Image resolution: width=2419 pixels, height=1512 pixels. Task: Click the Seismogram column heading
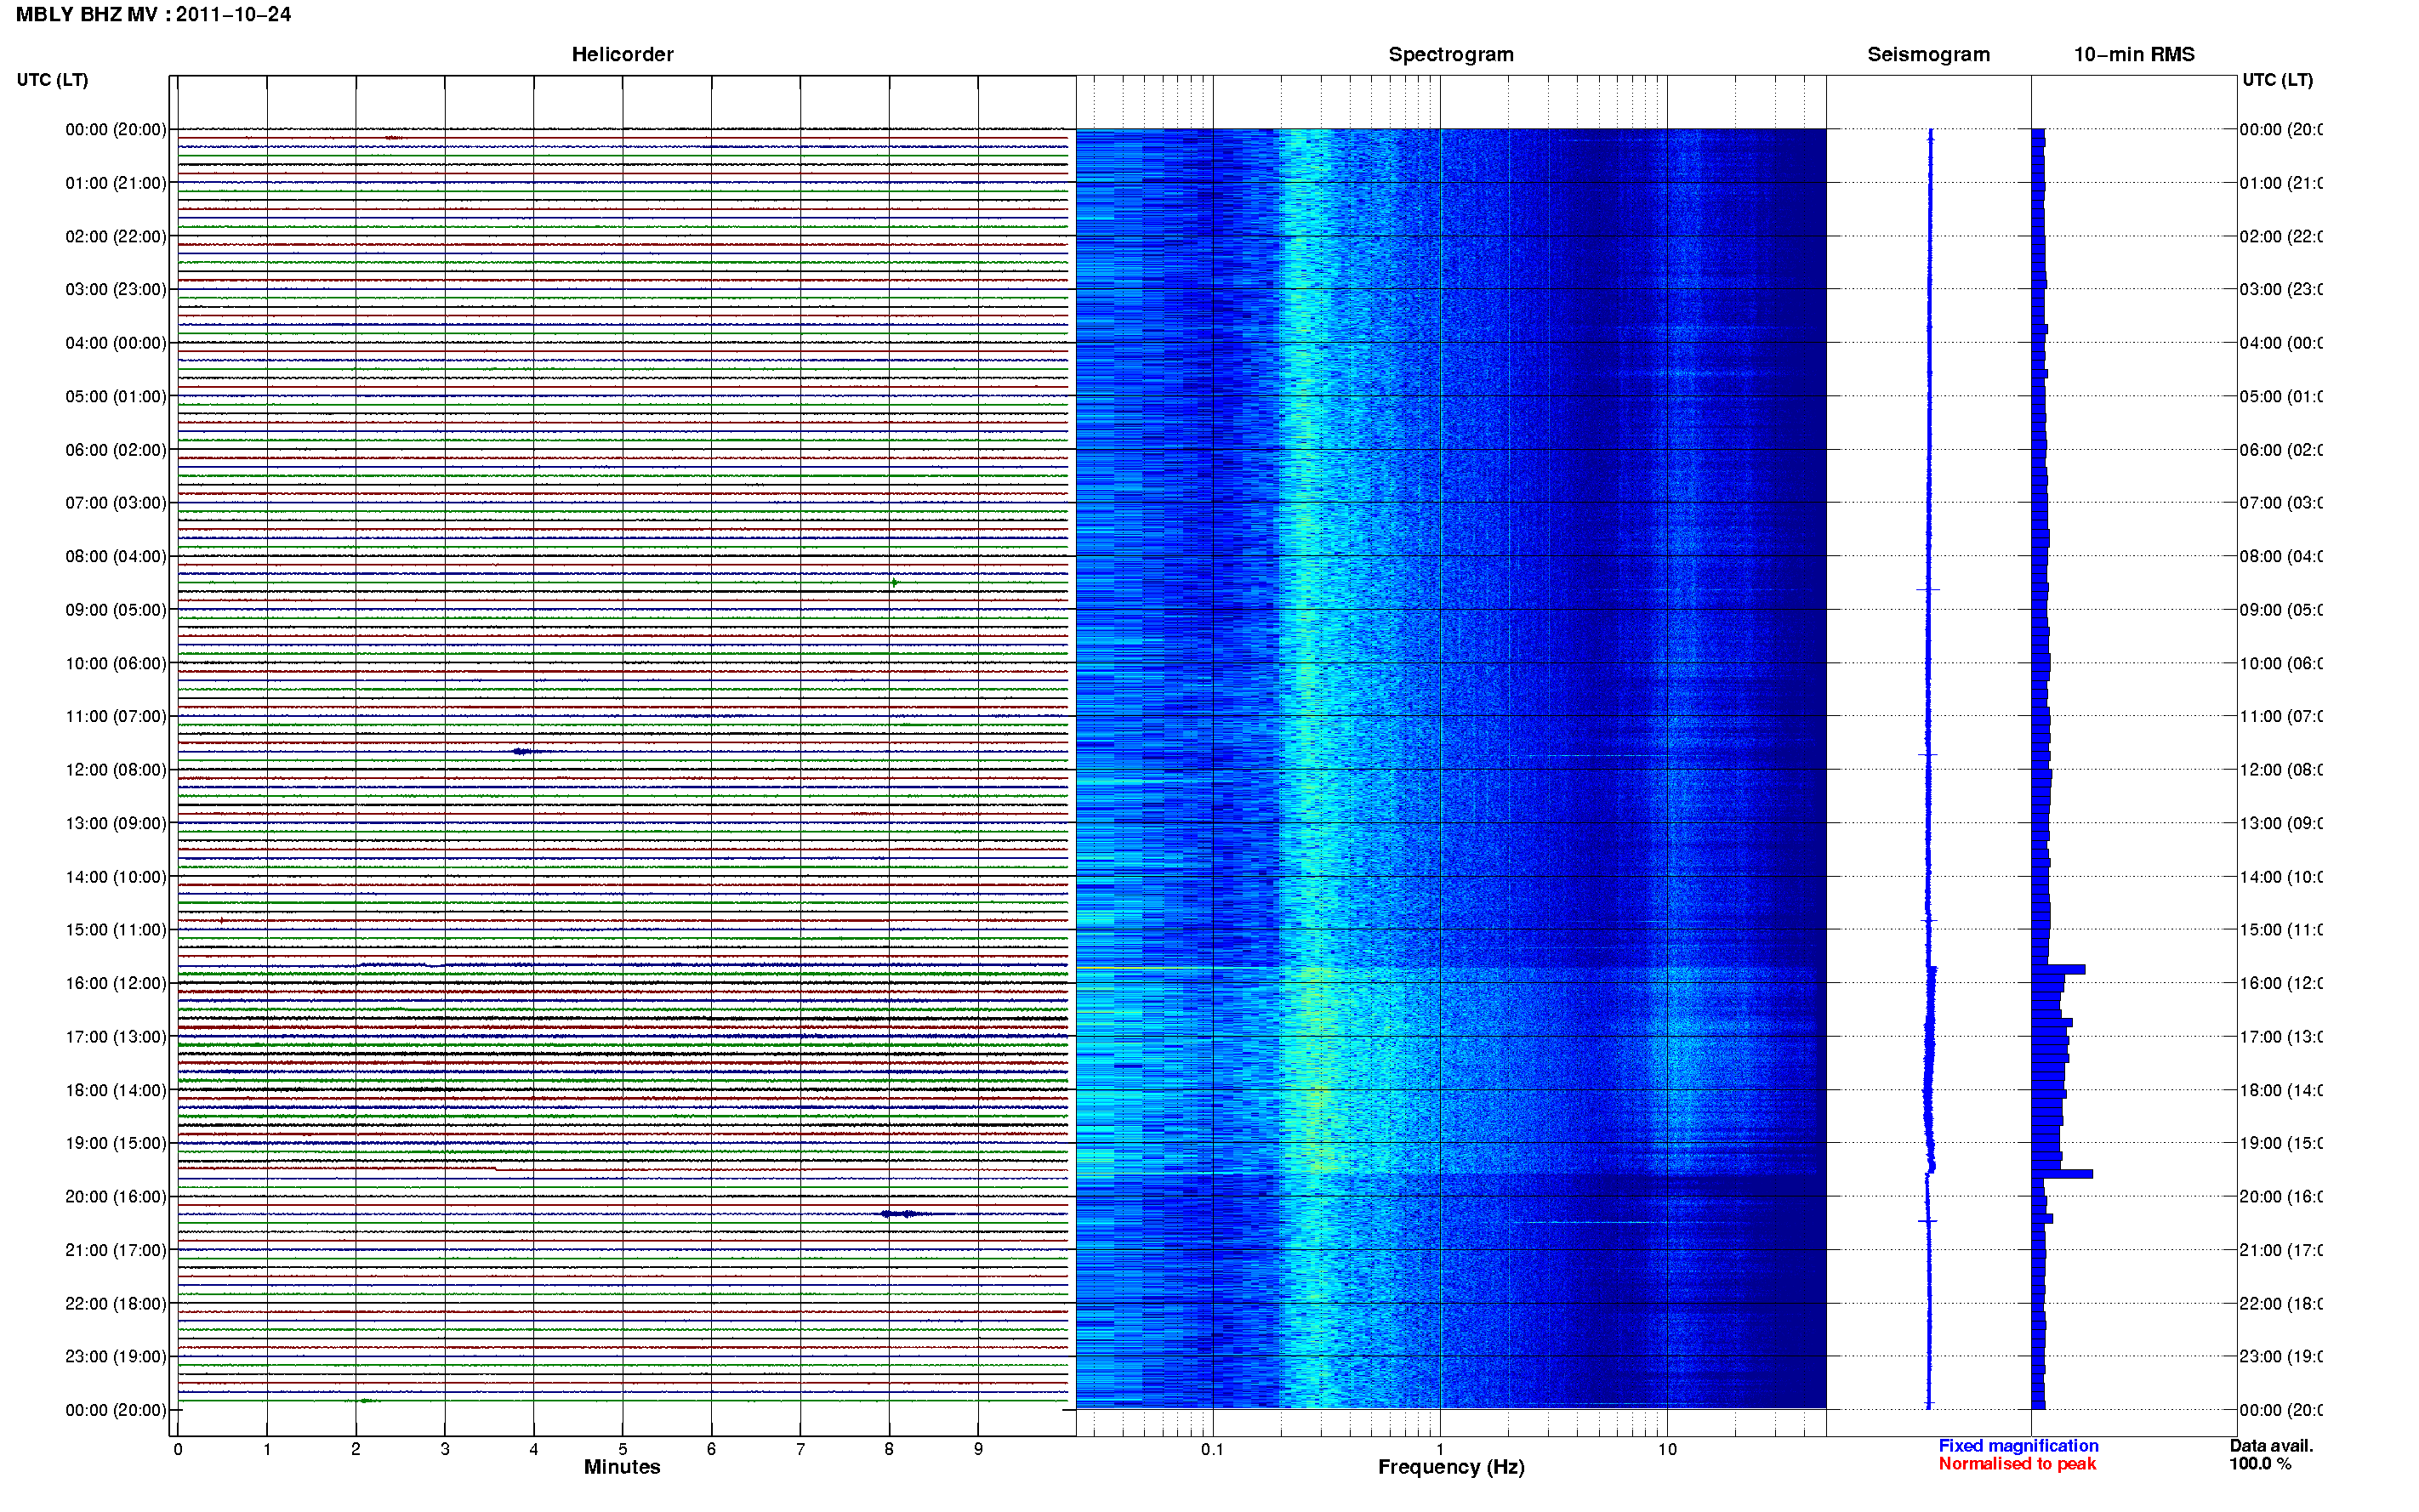coord(1928,54)
